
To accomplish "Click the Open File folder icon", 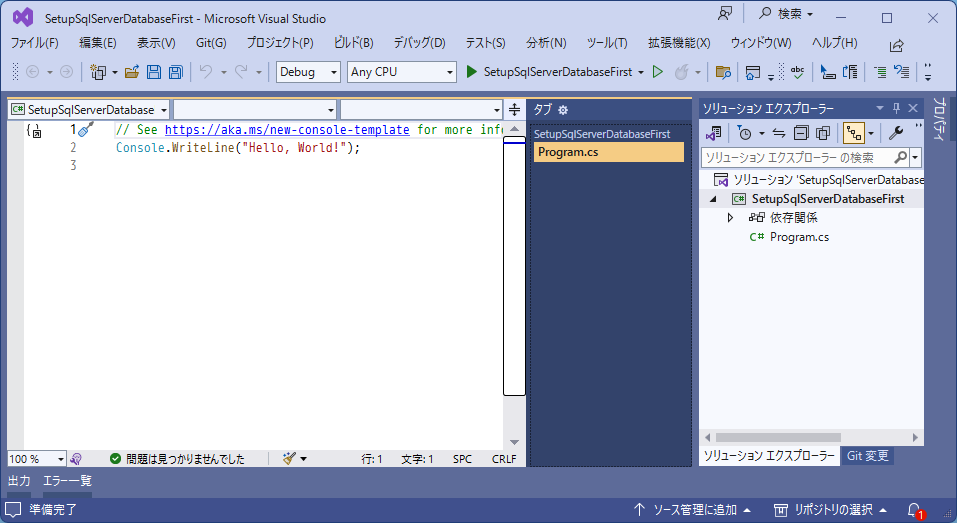I will tap(132, 72).
